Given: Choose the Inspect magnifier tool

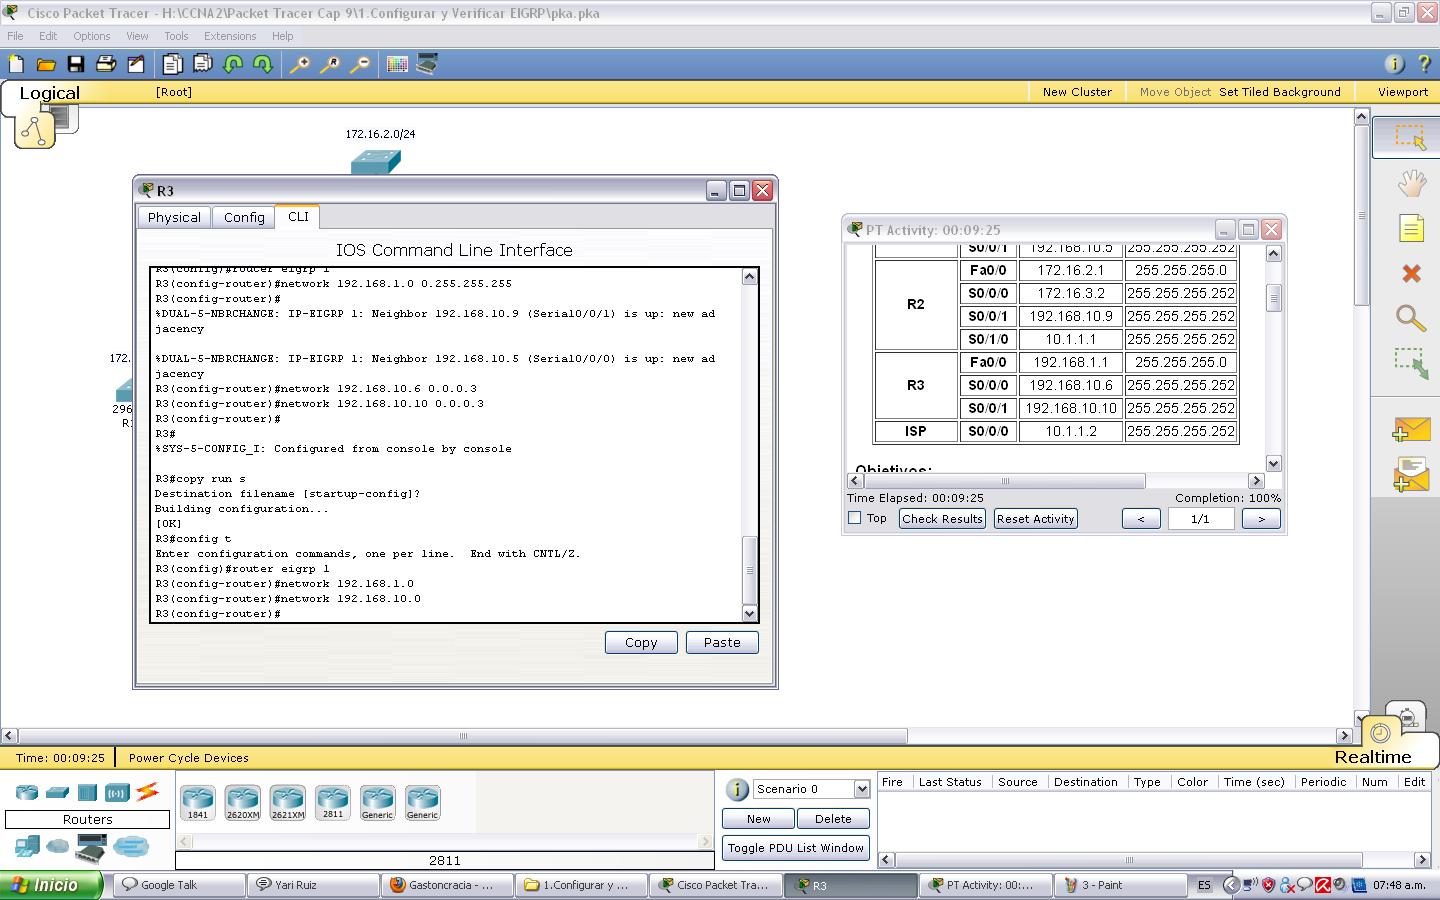Looking at the screenshot, I should (x=1411, y=318).
